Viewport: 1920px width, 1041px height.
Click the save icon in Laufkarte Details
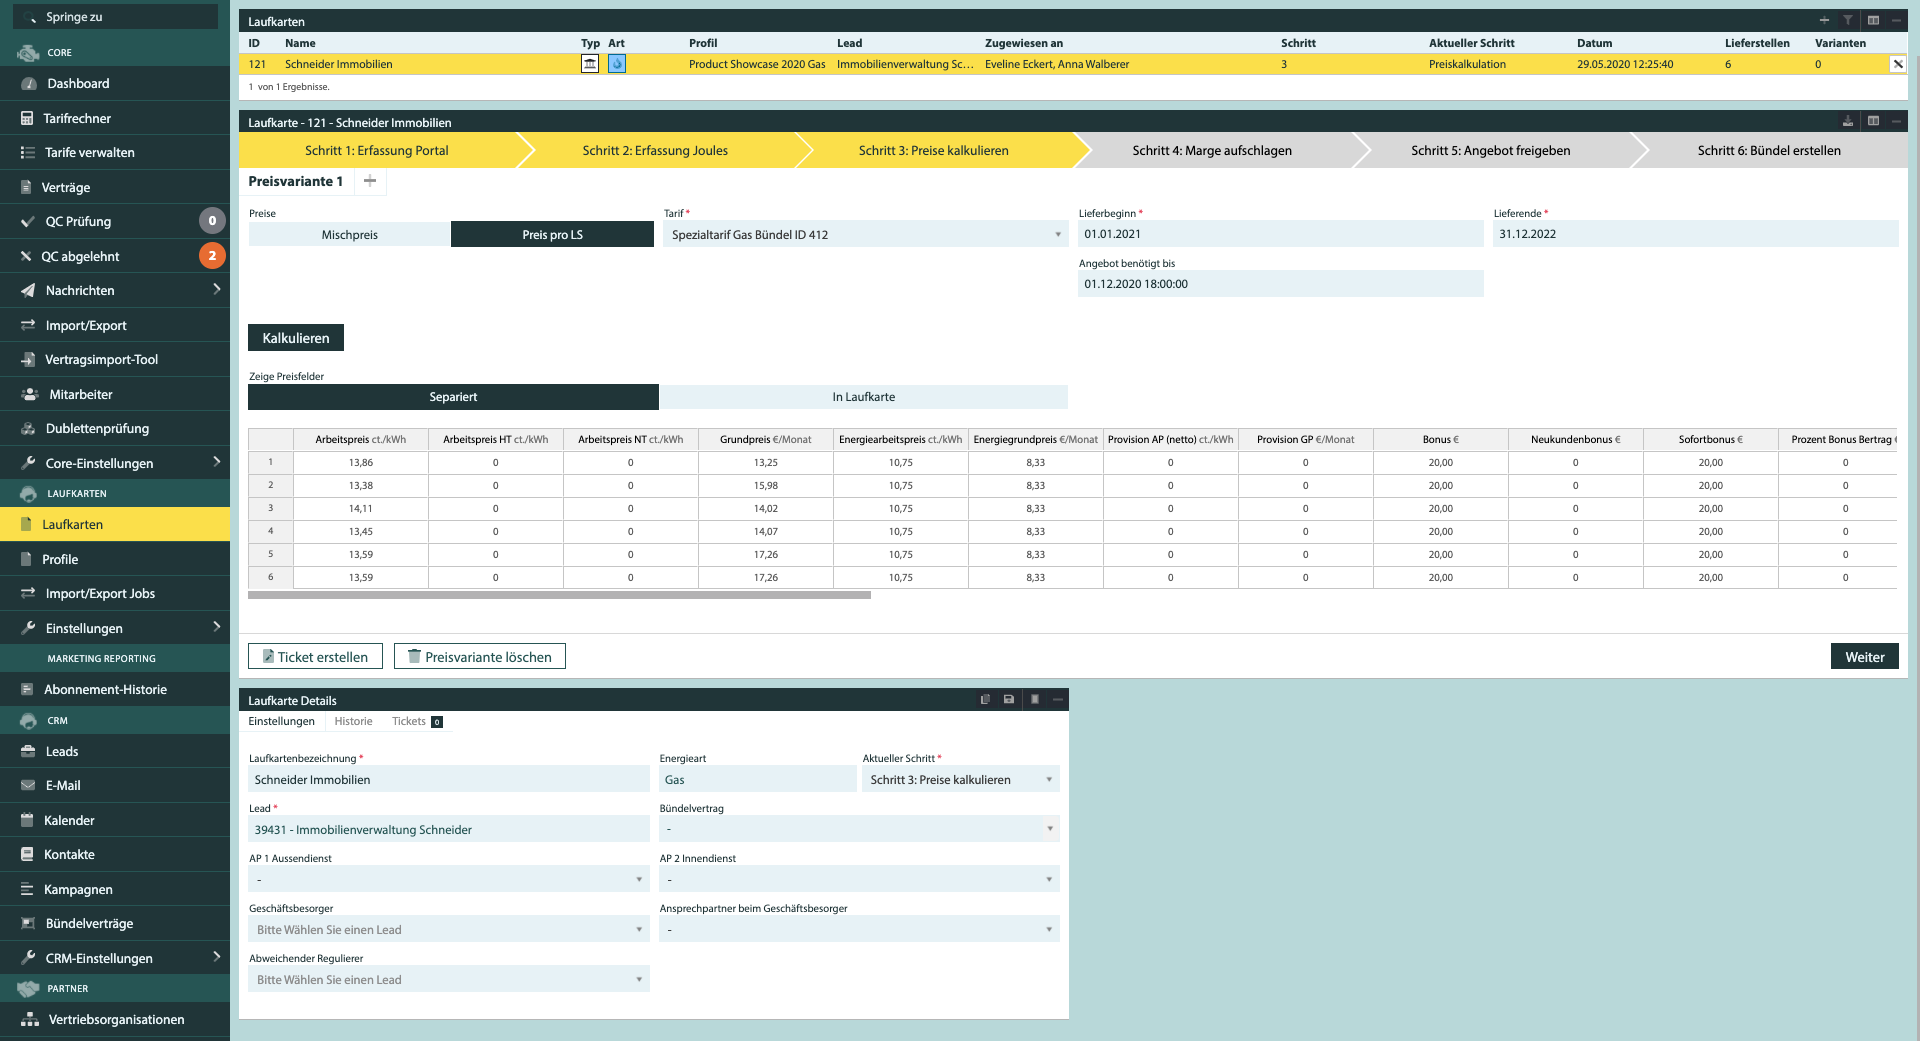point(1009,699)
